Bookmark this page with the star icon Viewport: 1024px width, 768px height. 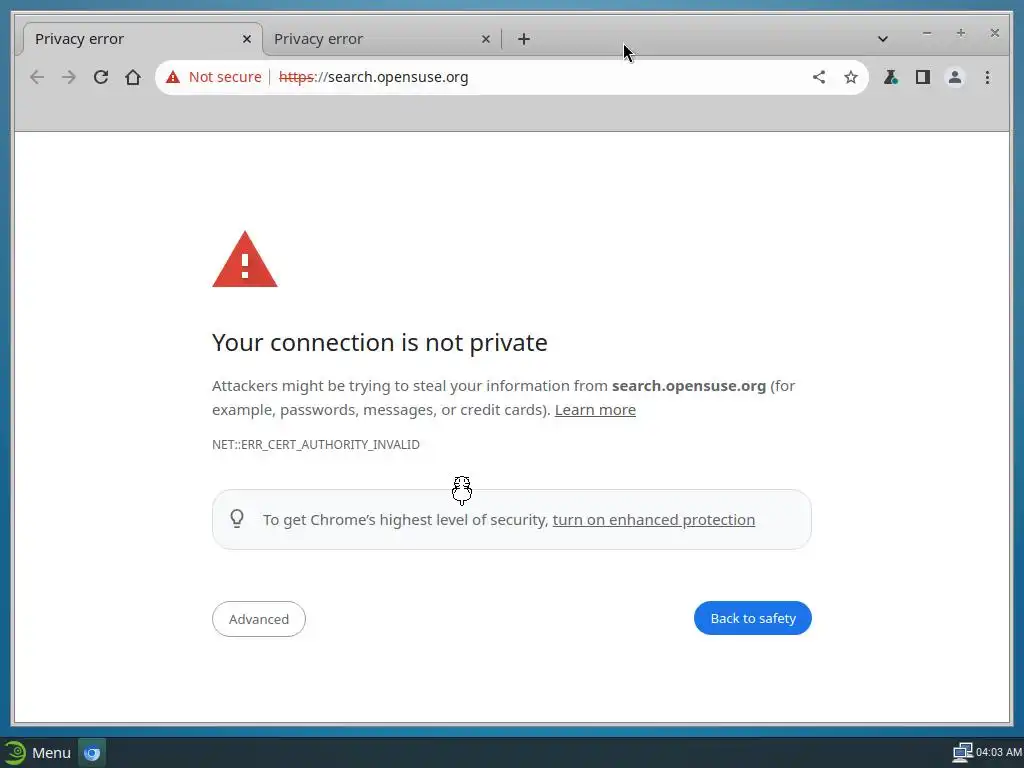click(x=851, y=77)
